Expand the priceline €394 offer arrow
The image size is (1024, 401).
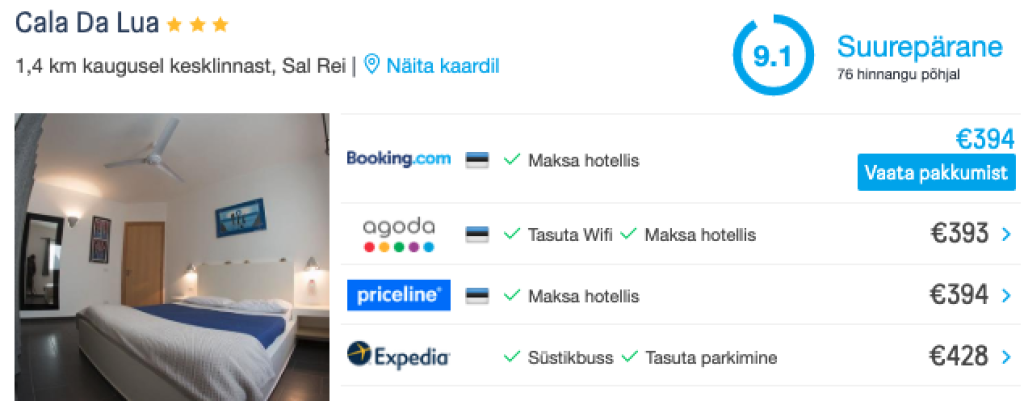(1006, 296)
